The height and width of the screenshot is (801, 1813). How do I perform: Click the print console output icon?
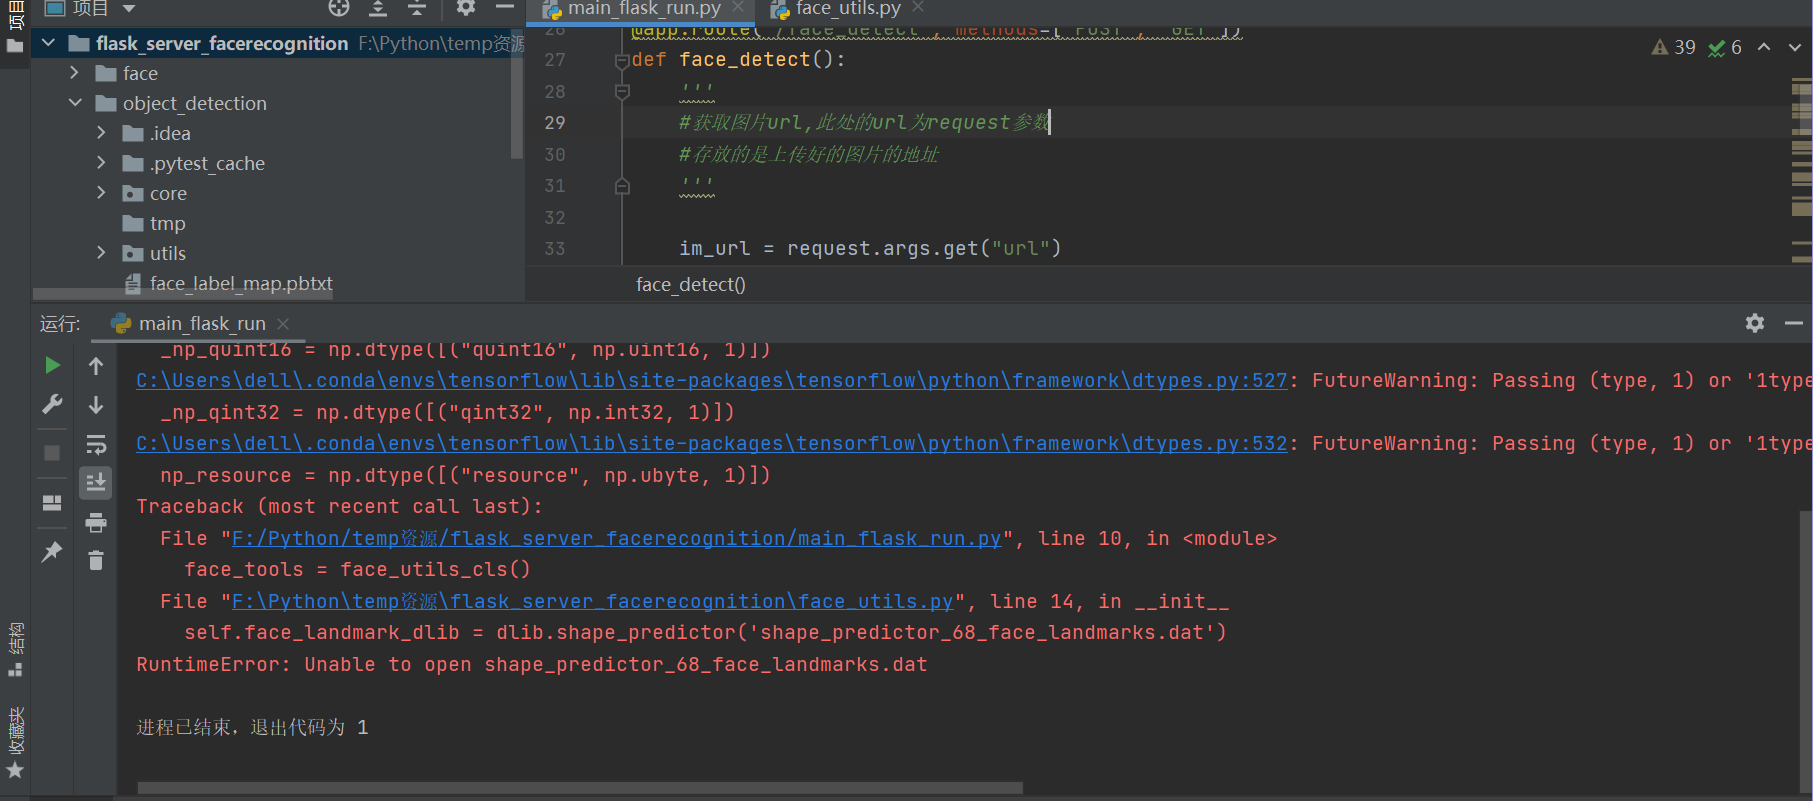(x=96, y=522)
